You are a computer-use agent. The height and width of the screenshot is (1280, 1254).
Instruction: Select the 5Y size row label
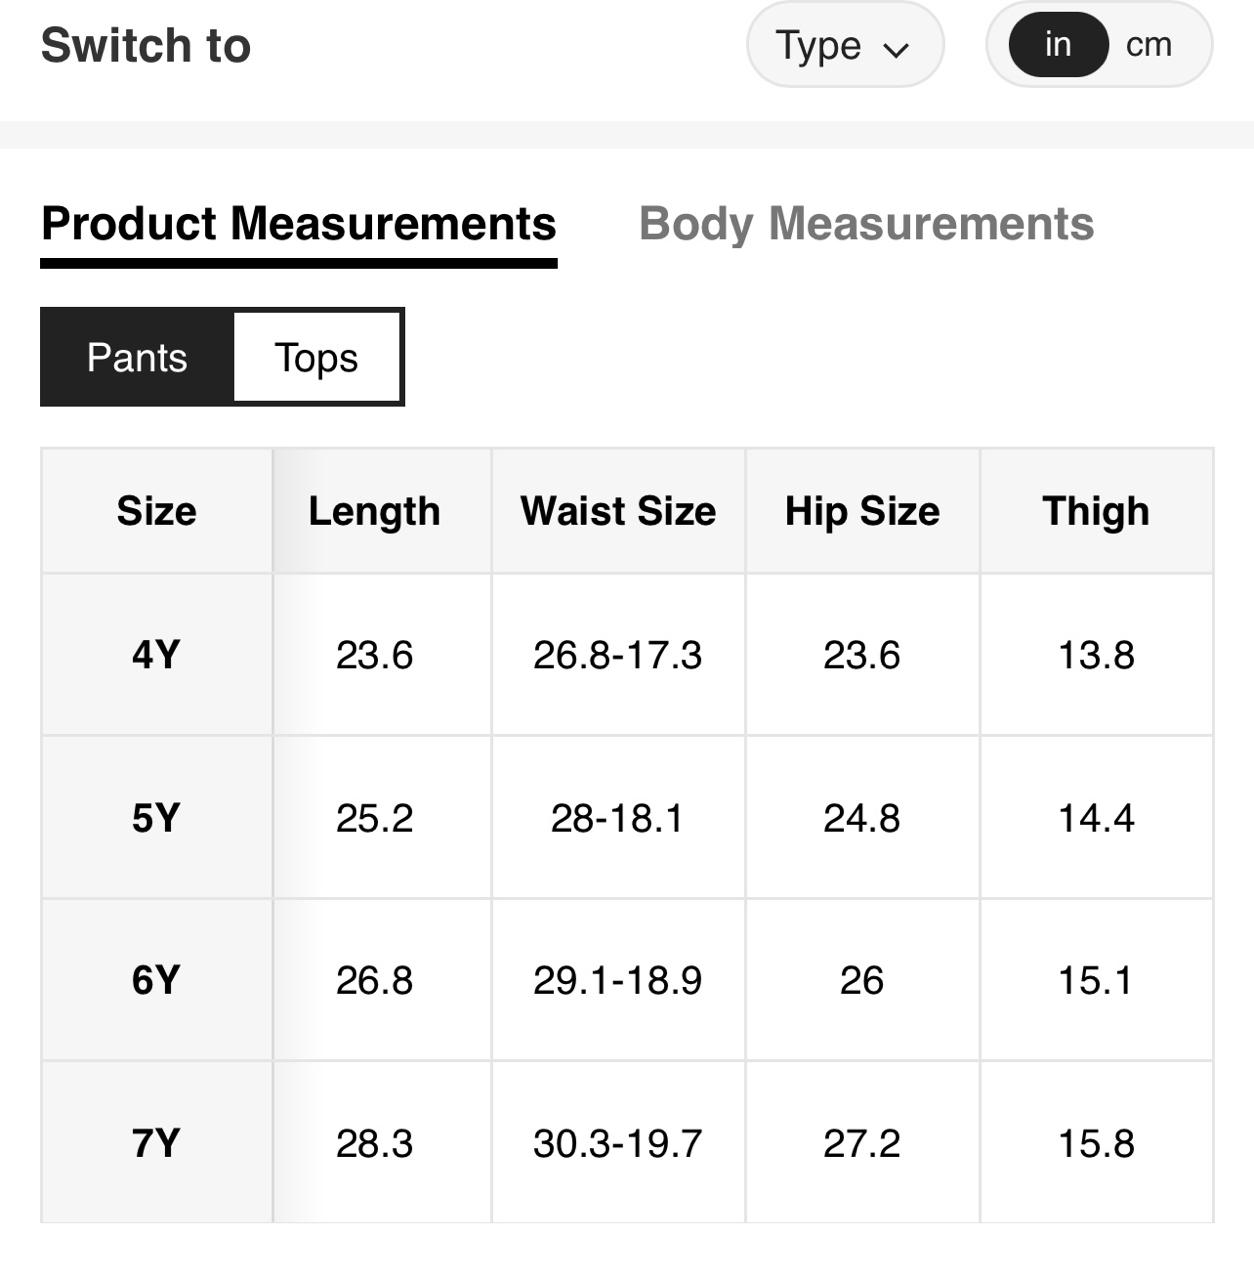tap(156, 818)
